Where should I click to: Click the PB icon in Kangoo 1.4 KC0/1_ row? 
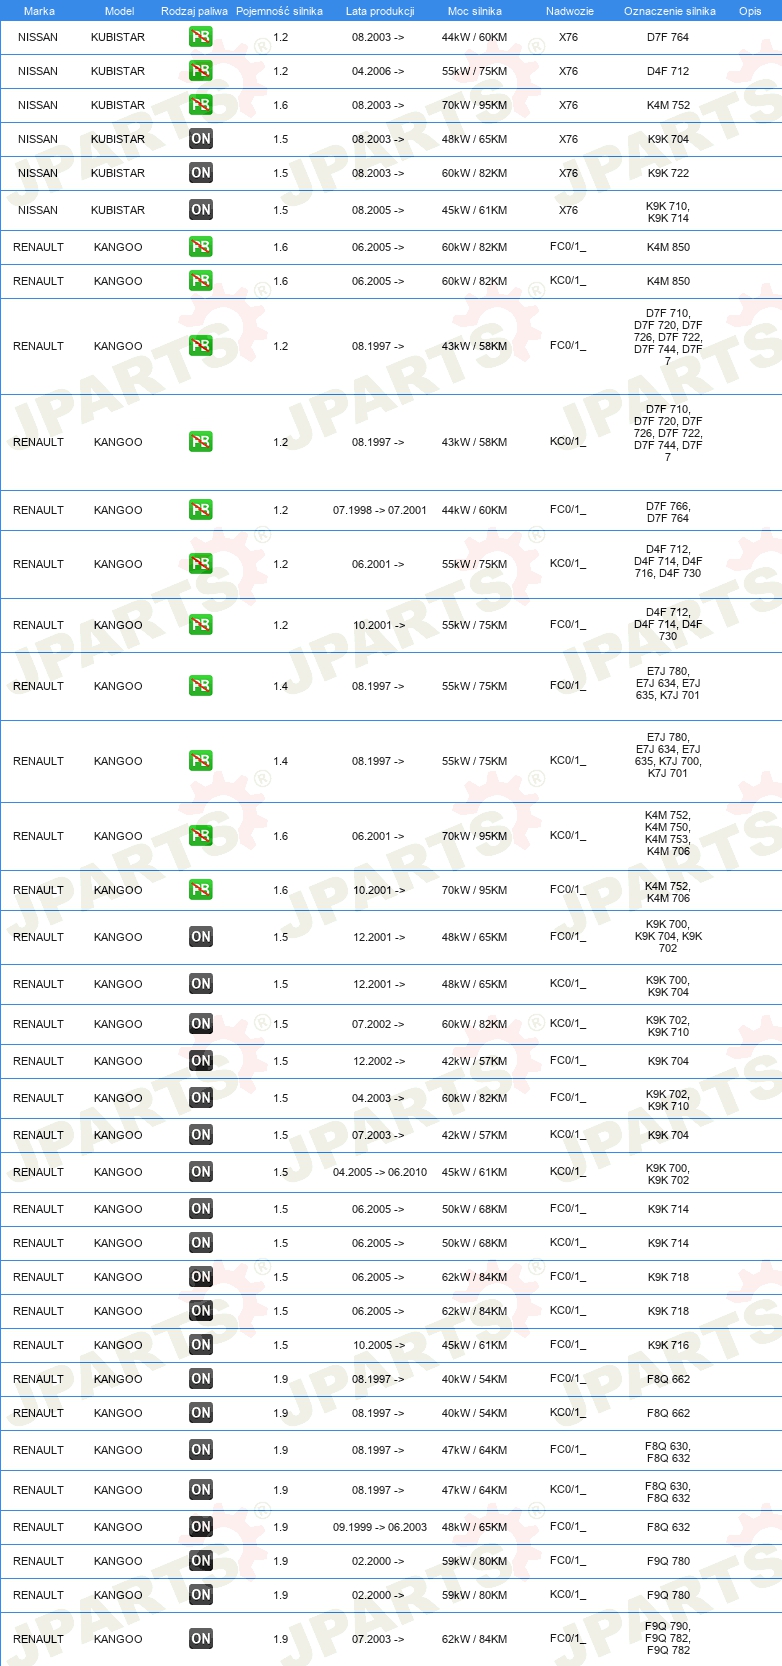point(200,761)
